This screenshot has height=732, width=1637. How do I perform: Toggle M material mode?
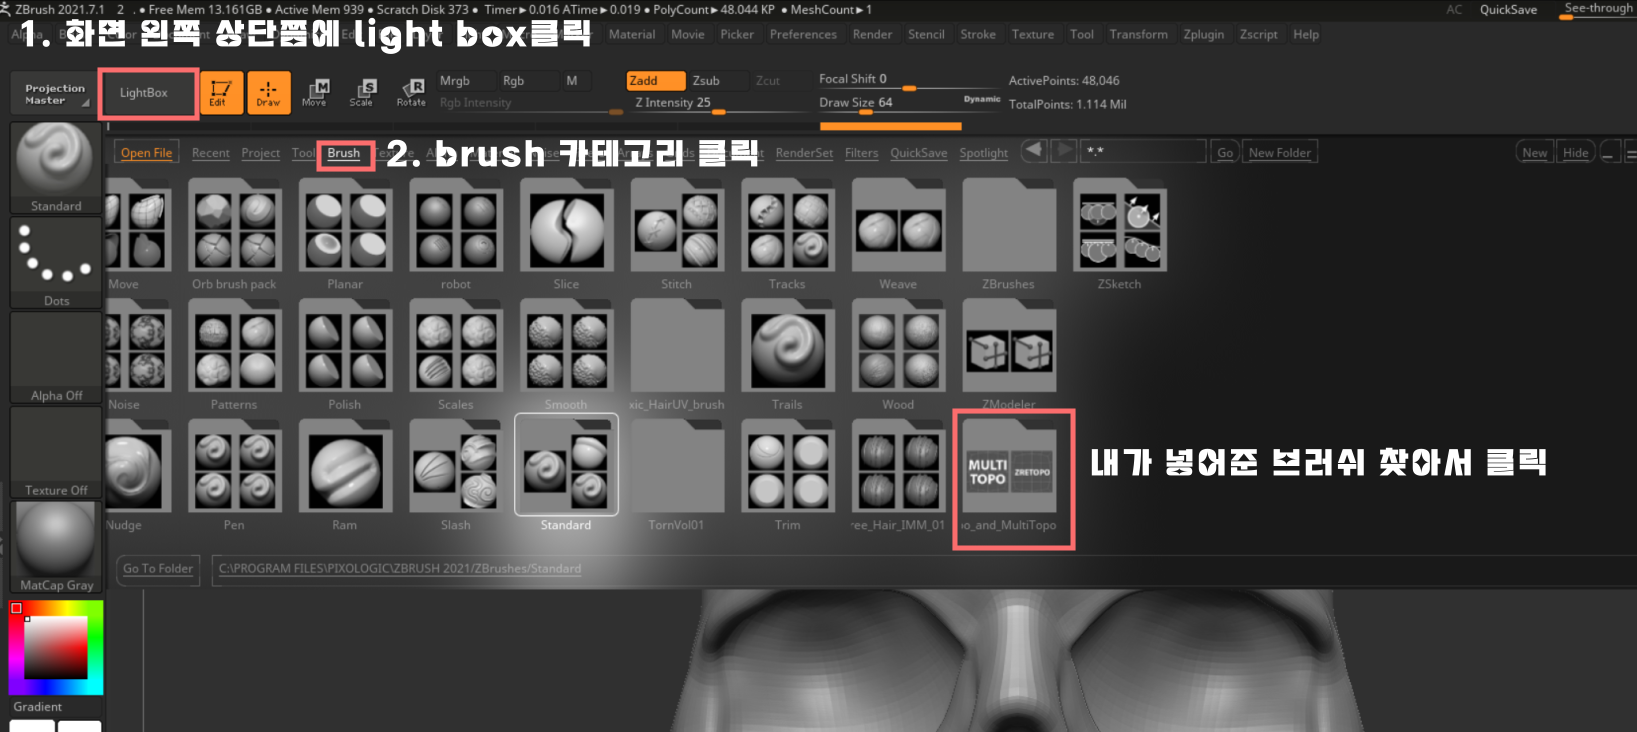pyautogui.click(x=575, y=81)
